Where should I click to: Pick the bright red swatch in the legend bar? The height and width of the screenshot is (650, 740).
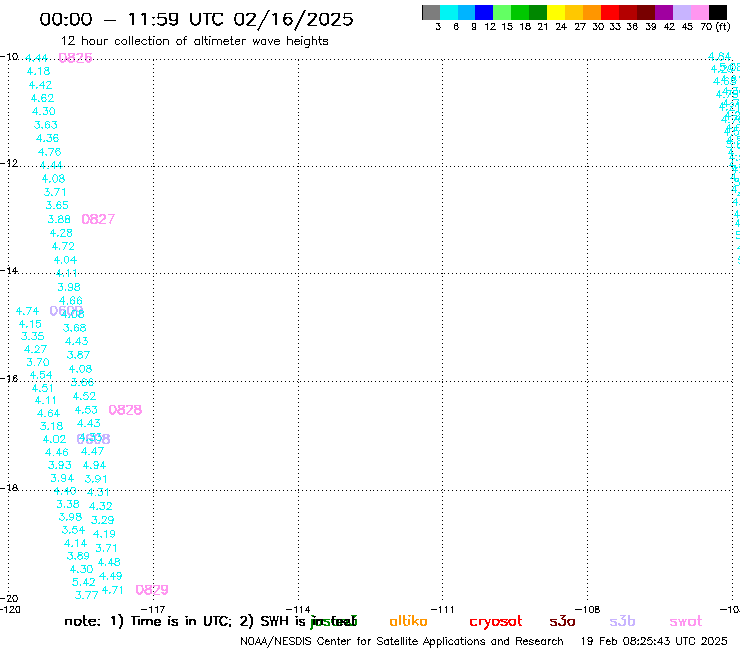click(x=609, y=12)
